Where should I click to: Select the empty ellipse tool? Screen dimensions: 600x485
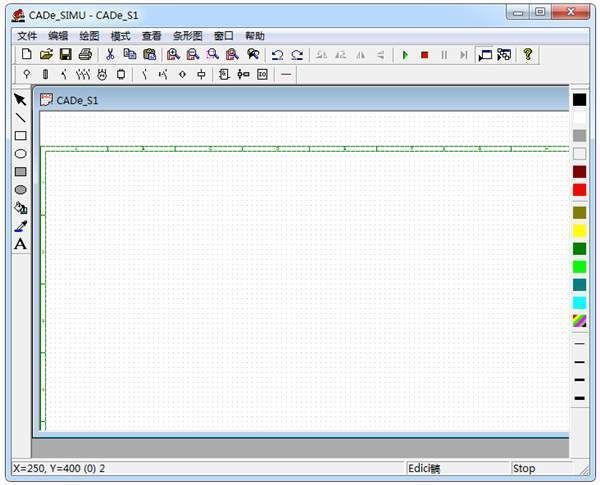(20, 154)
